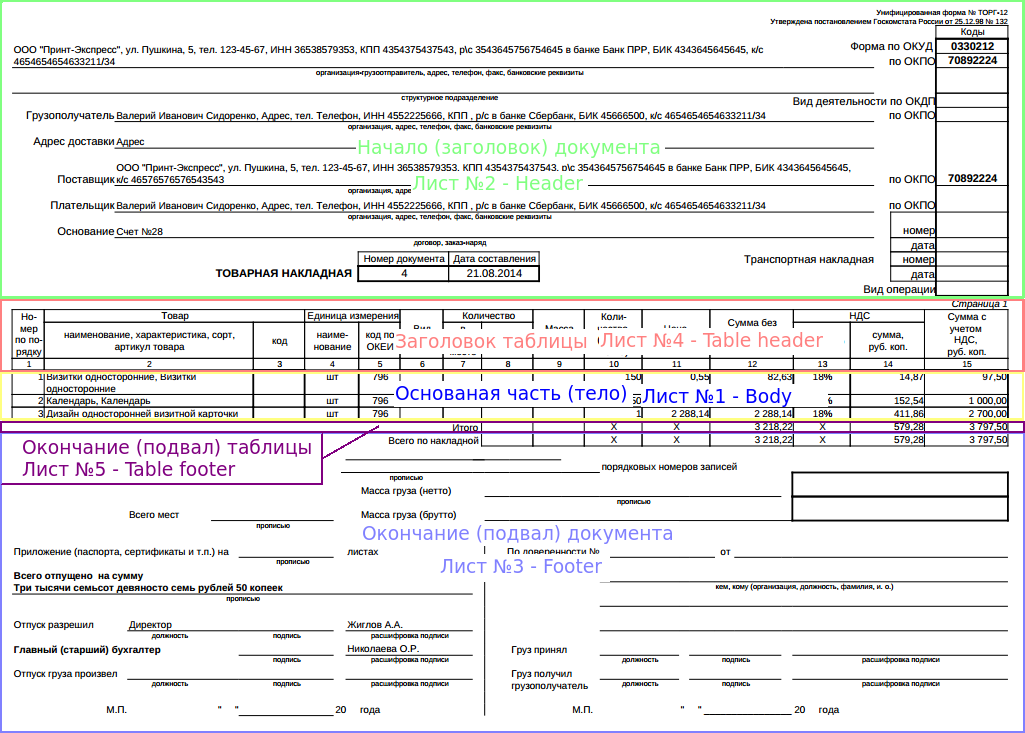Select the accountant name 'Николаева О.Р.'

pyautogui.click(x=382, y=649)
